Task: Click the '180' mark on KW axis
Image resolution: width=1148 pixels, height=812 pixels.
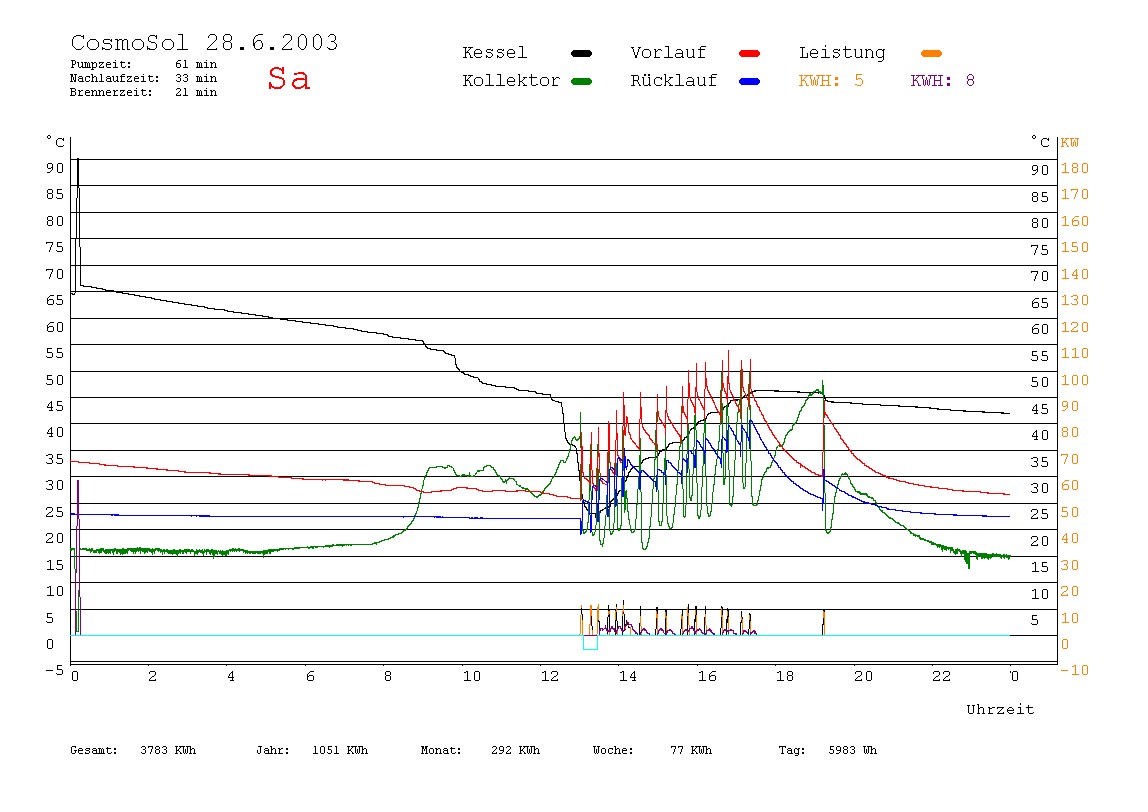Action: point(1075,168)
